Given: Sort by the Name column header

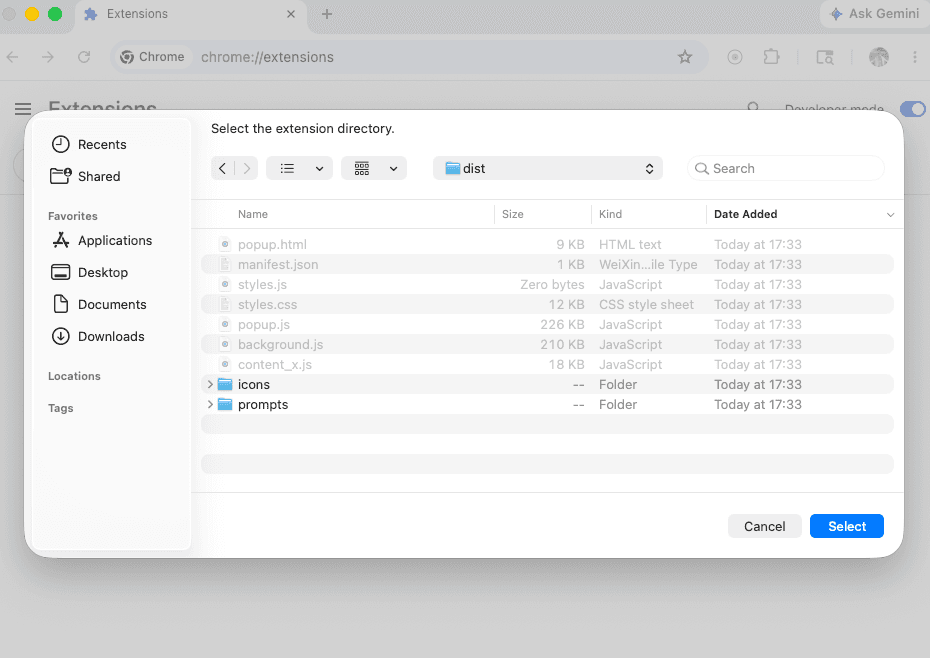Looking at the screenshot, I should click(x=253, y=214).
